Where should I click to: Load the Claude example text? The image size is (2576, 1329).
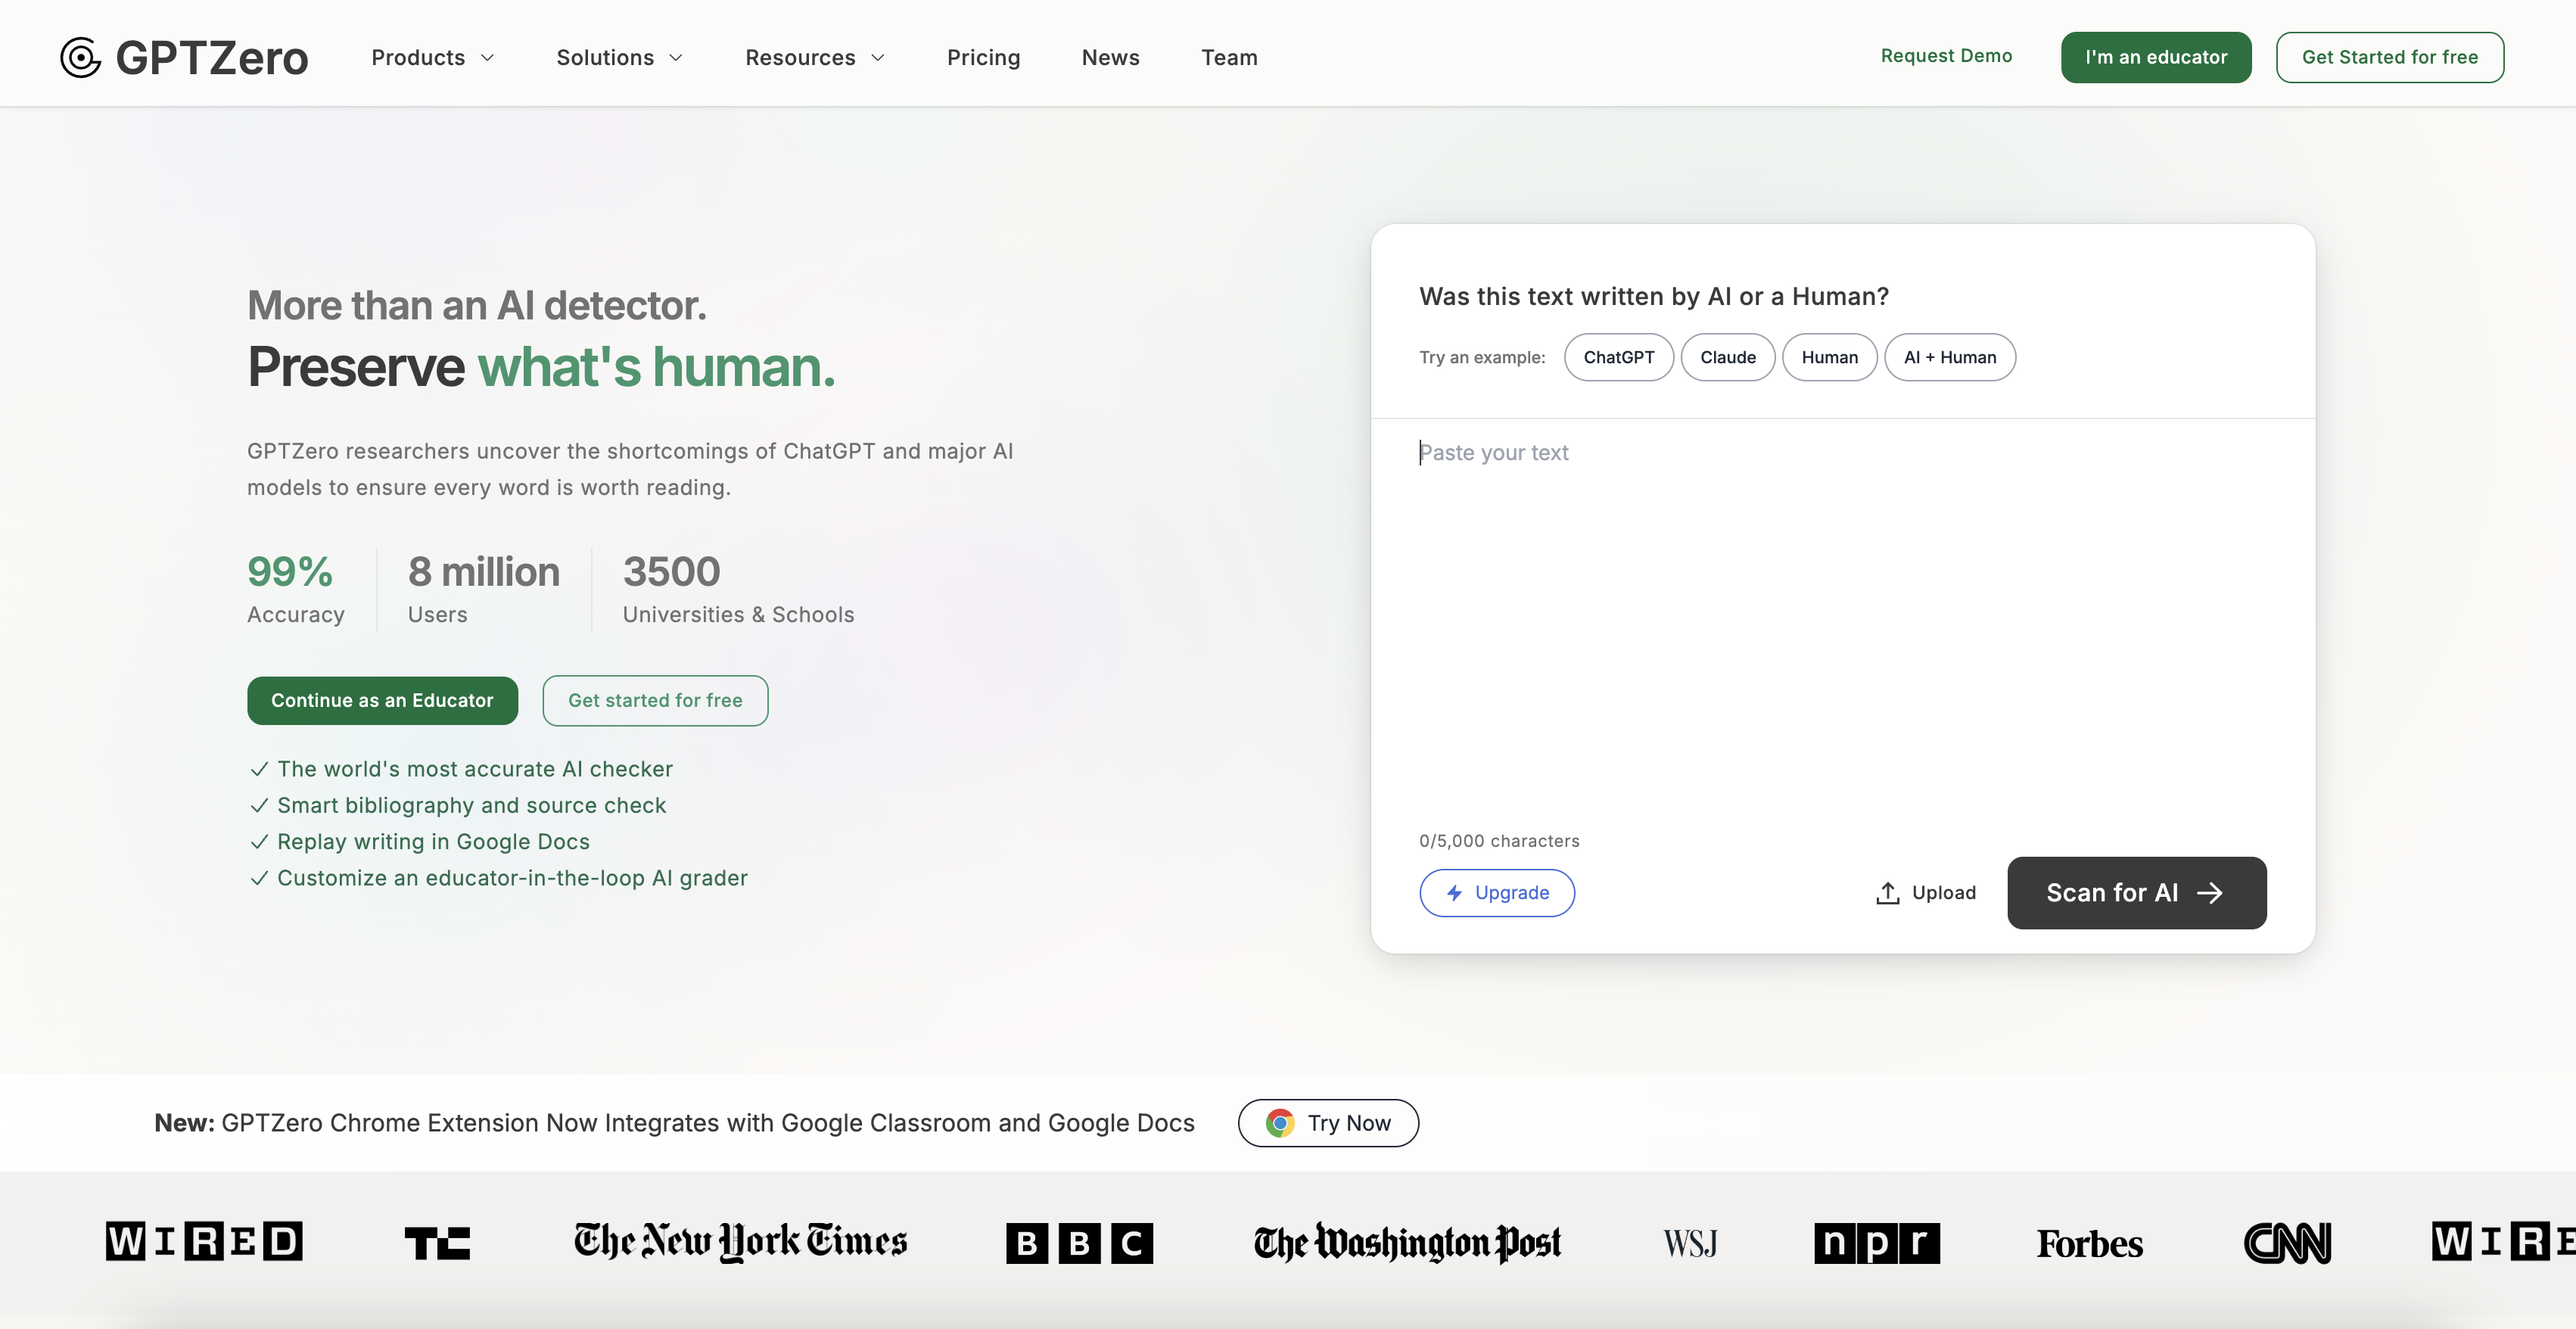point(1727,357)
